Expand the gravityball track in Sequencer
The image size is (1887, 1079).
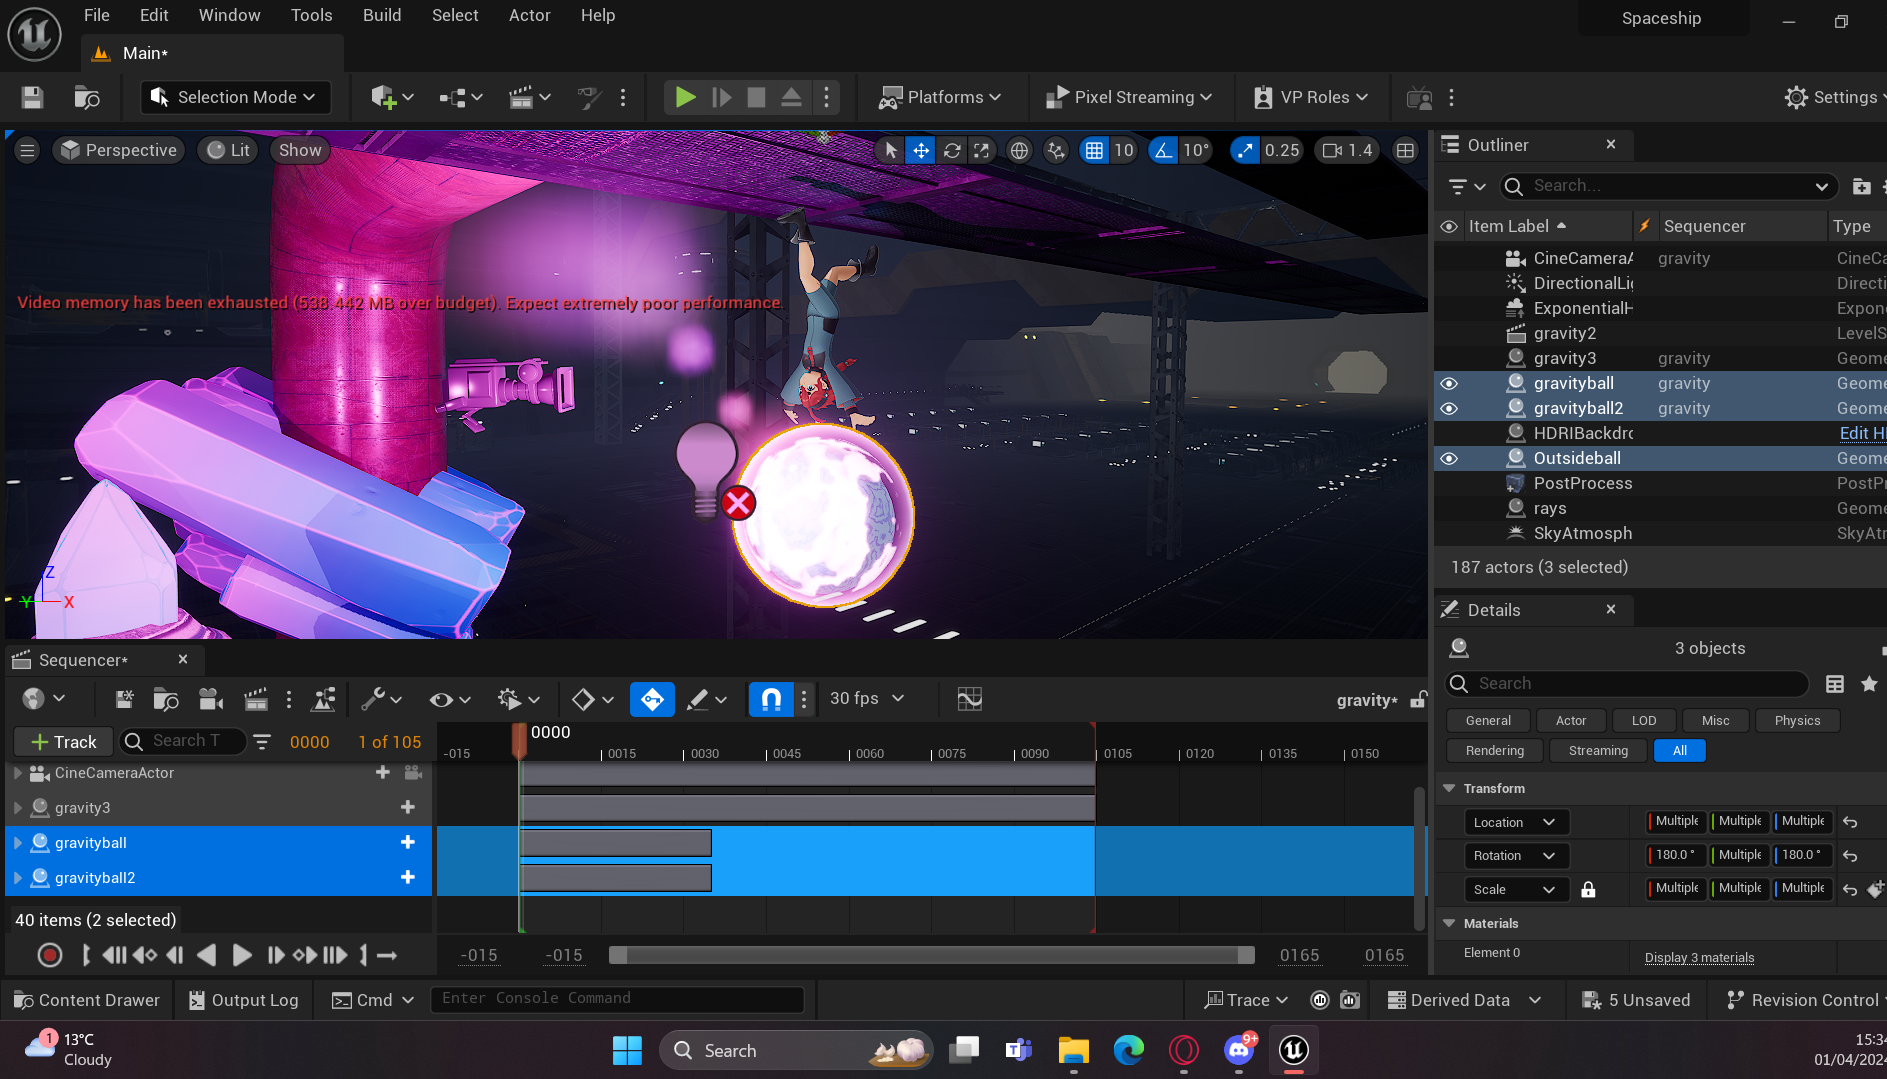coord(17,843)
